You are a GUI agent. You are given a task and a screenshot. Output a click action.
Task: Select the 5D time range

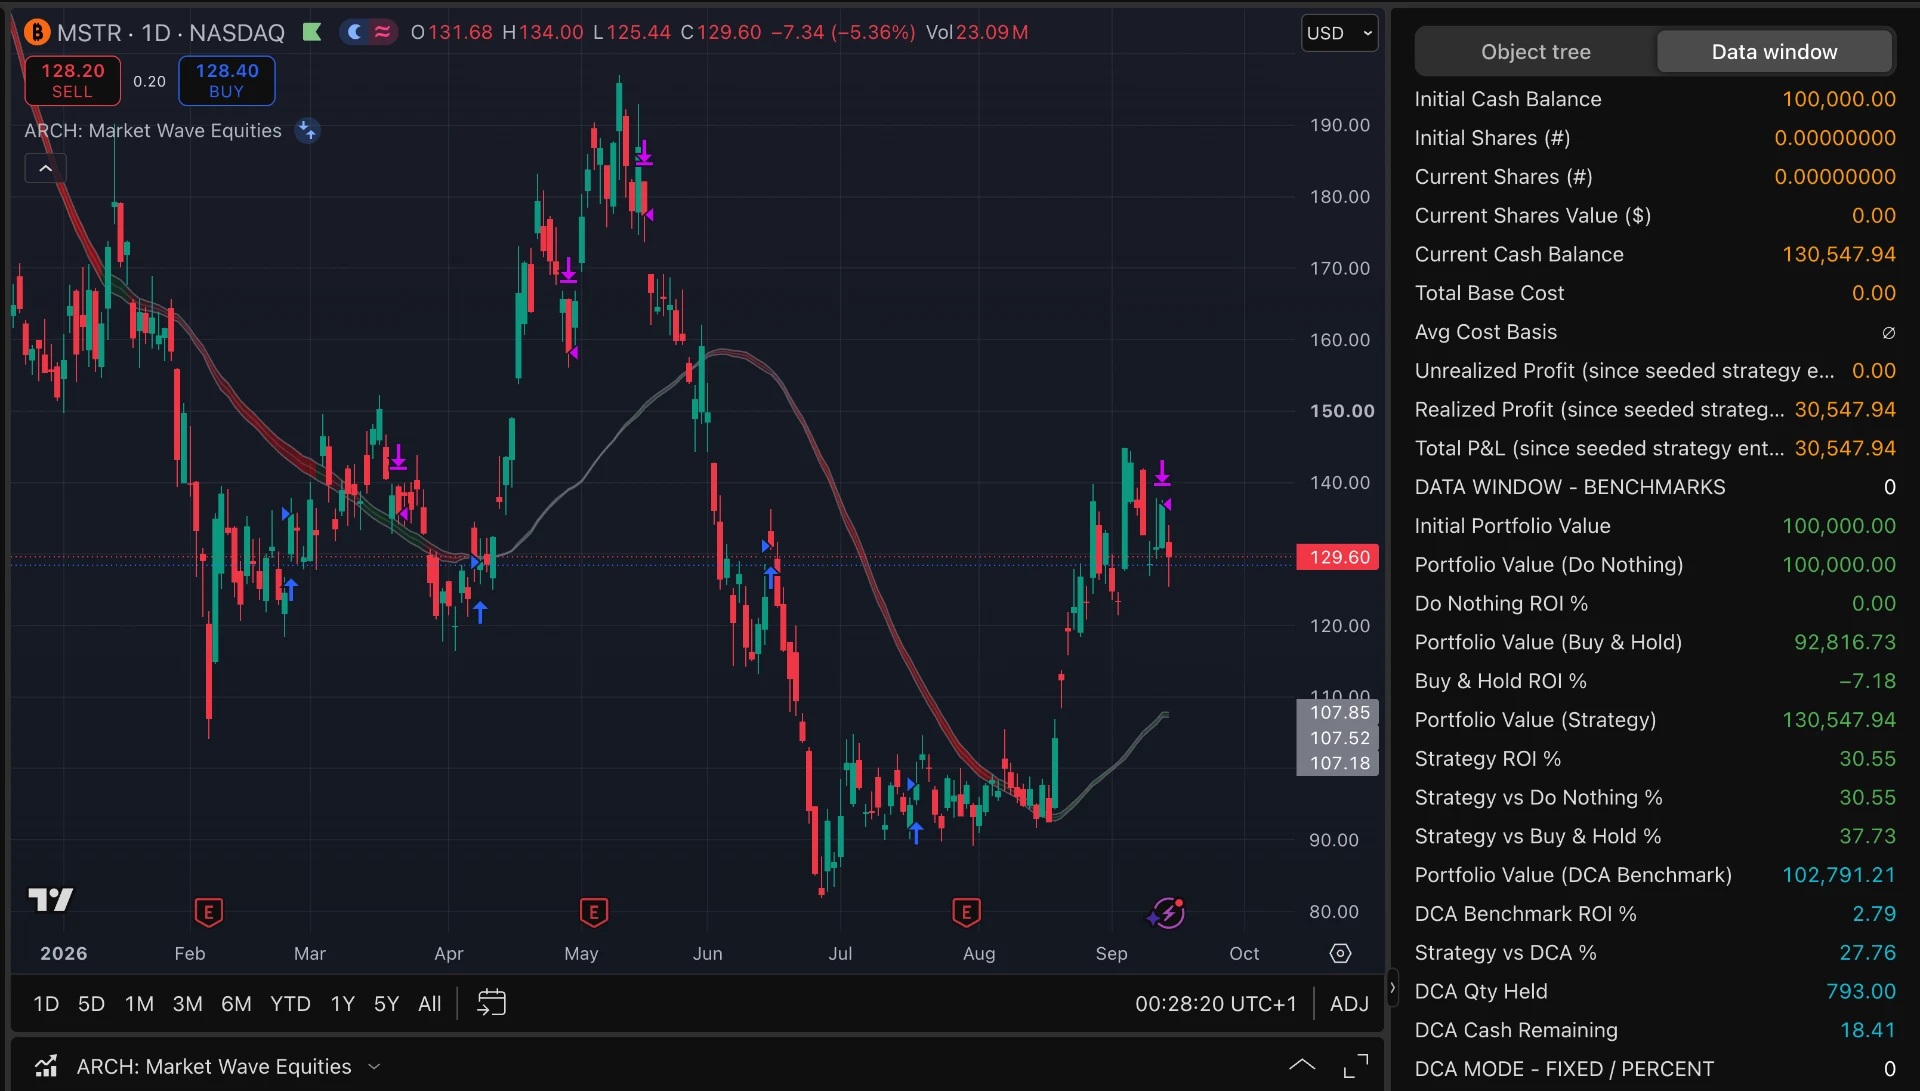91,1003
